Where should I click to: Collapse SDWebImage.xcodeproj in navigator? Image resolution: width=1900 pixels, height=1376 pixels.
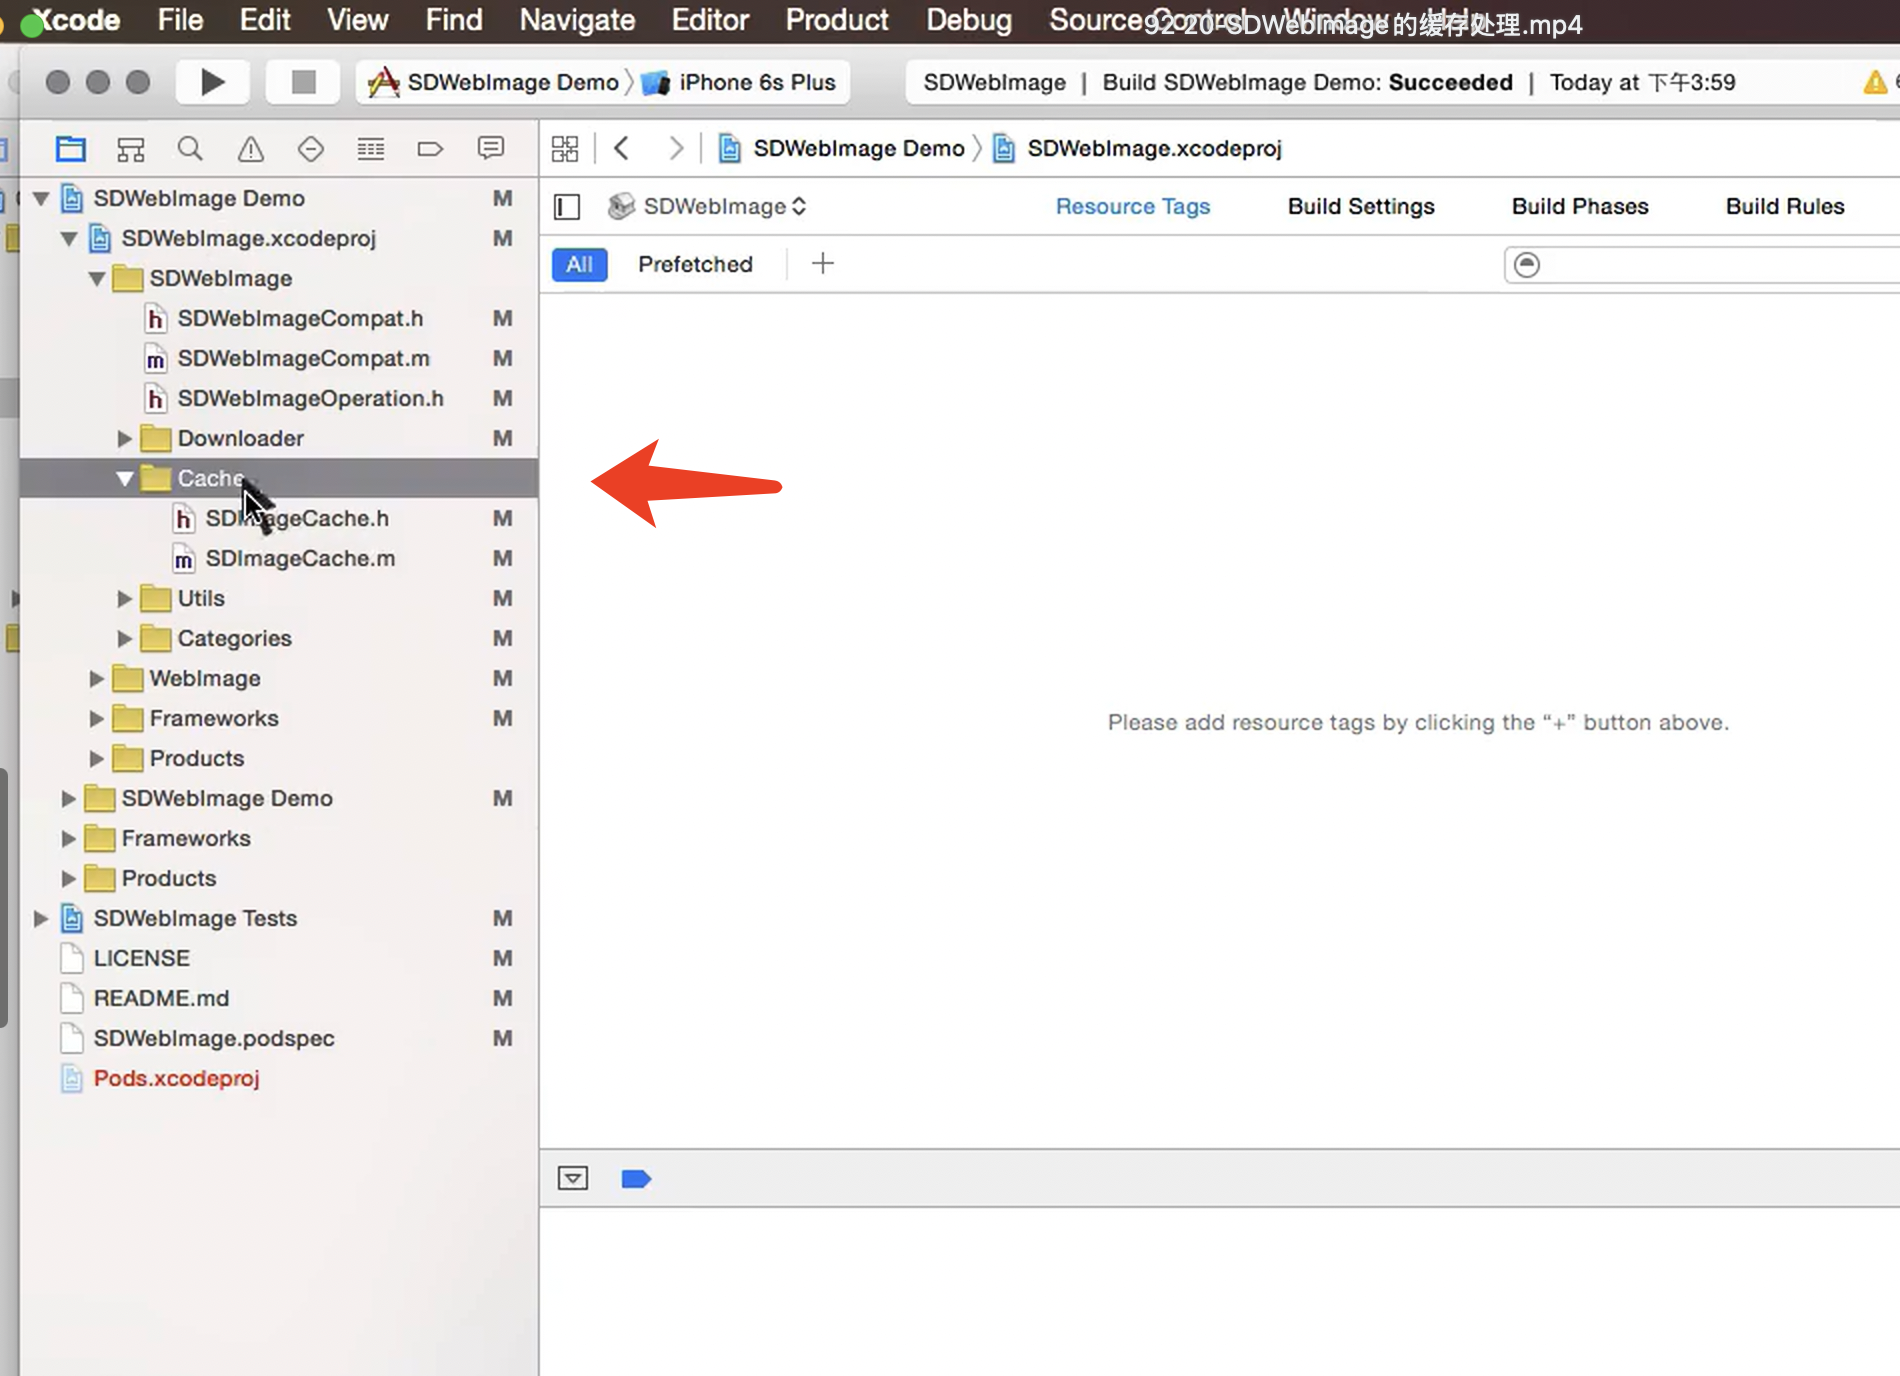[69, 238]
